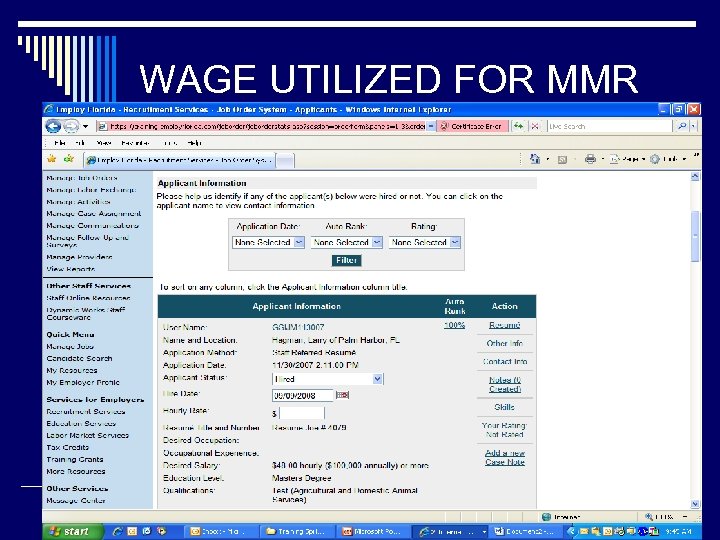Open Manage Job Orders in sidebar
This screenshot has width=720, height=540.
pos(82,178)
